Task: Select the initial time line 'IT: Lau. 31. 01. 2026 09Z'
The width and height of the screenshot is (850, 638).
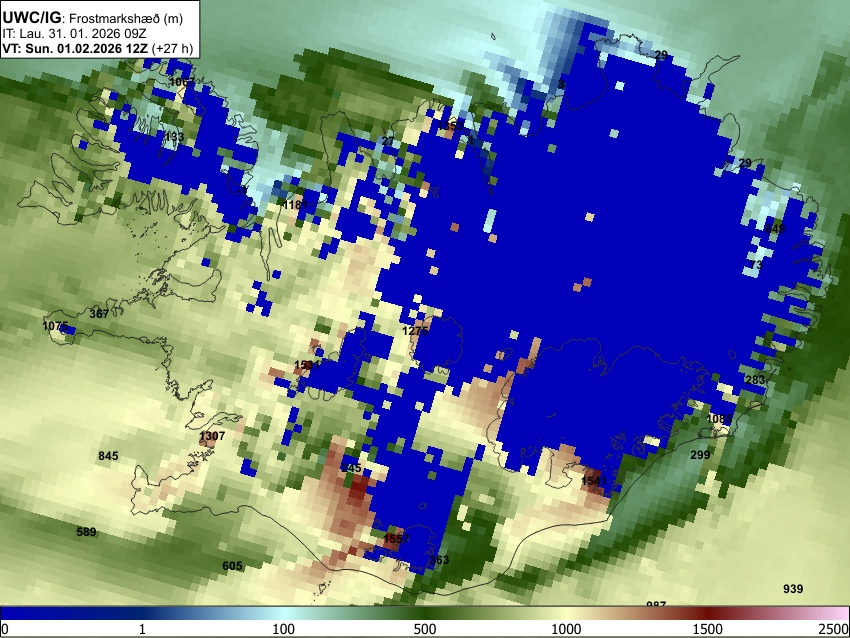Action: point(74,34)
